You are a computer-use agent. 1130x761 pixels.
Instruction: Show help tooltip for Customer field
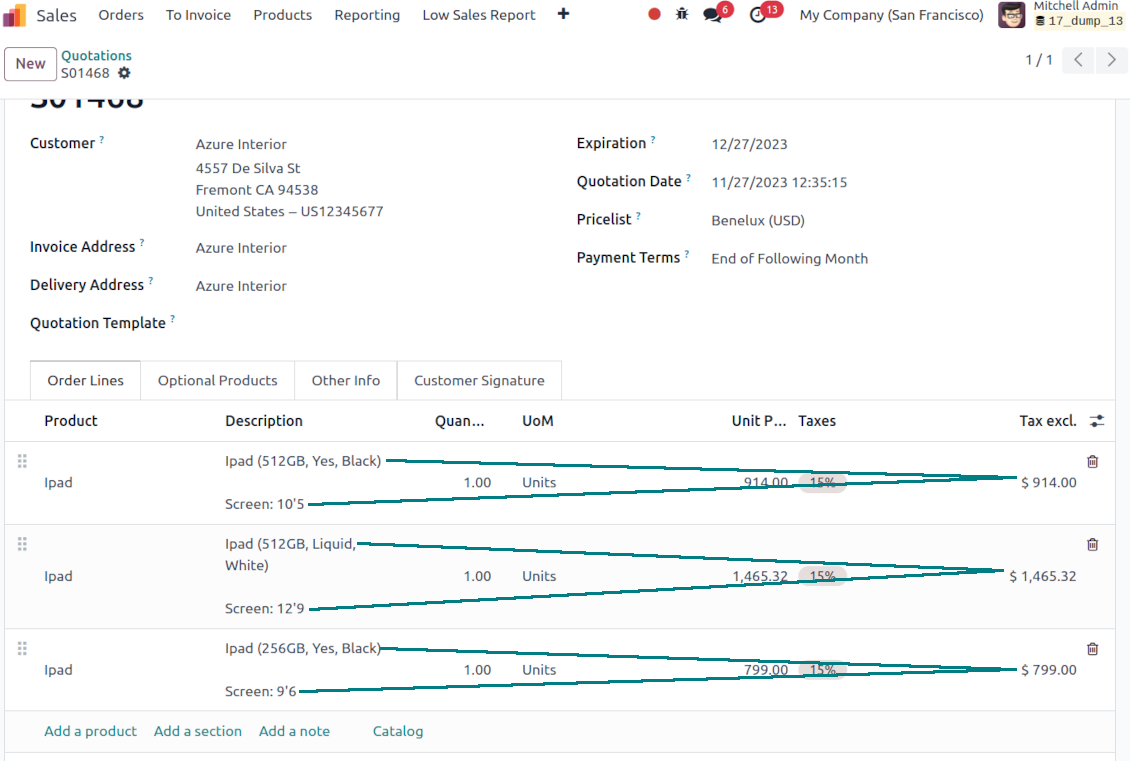click(x=102, y=140)
